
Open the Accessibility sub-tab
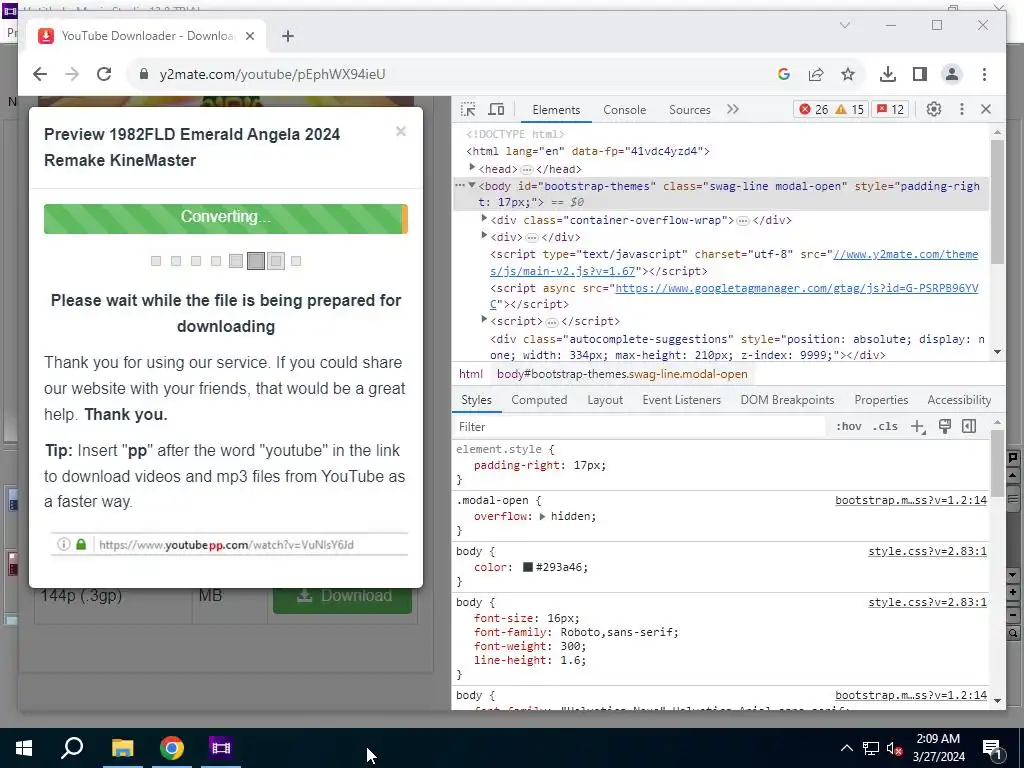959,400
